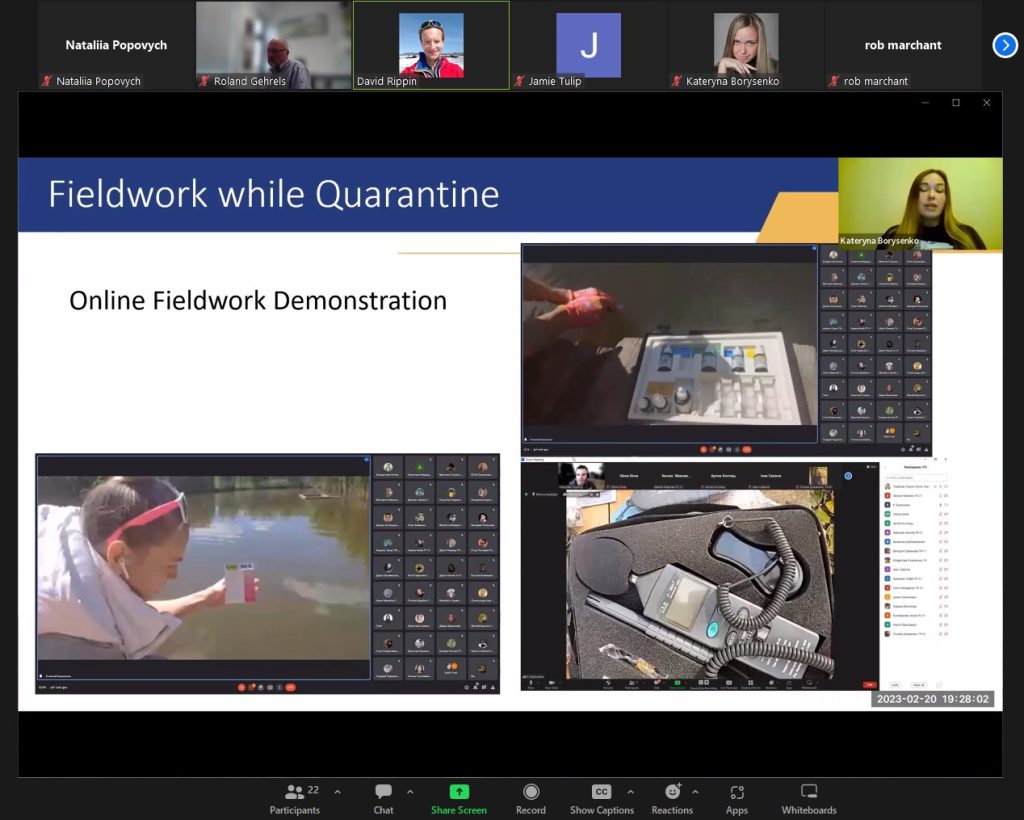The image size is (1024, 820).
Task: Open the Apps panel
Action: tap(736, 798)
